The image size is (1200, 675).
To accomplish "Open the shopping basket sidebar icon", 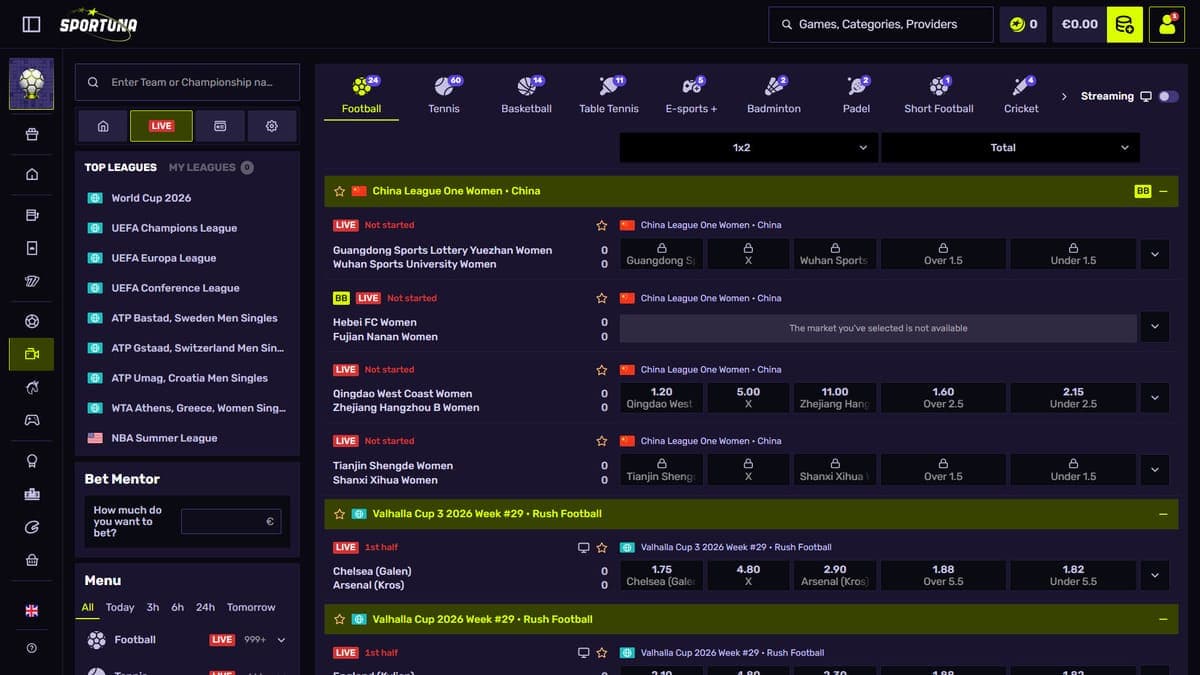I will coord(32,560).
